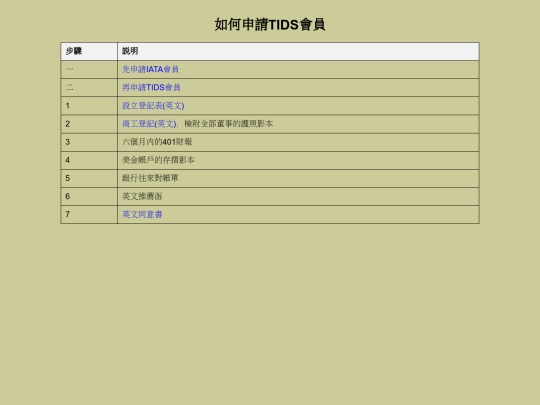This screenshot has width=540, height=405.
Task: Click the 美金帳戶的存摺影本 cell
Action: (298, 160)
